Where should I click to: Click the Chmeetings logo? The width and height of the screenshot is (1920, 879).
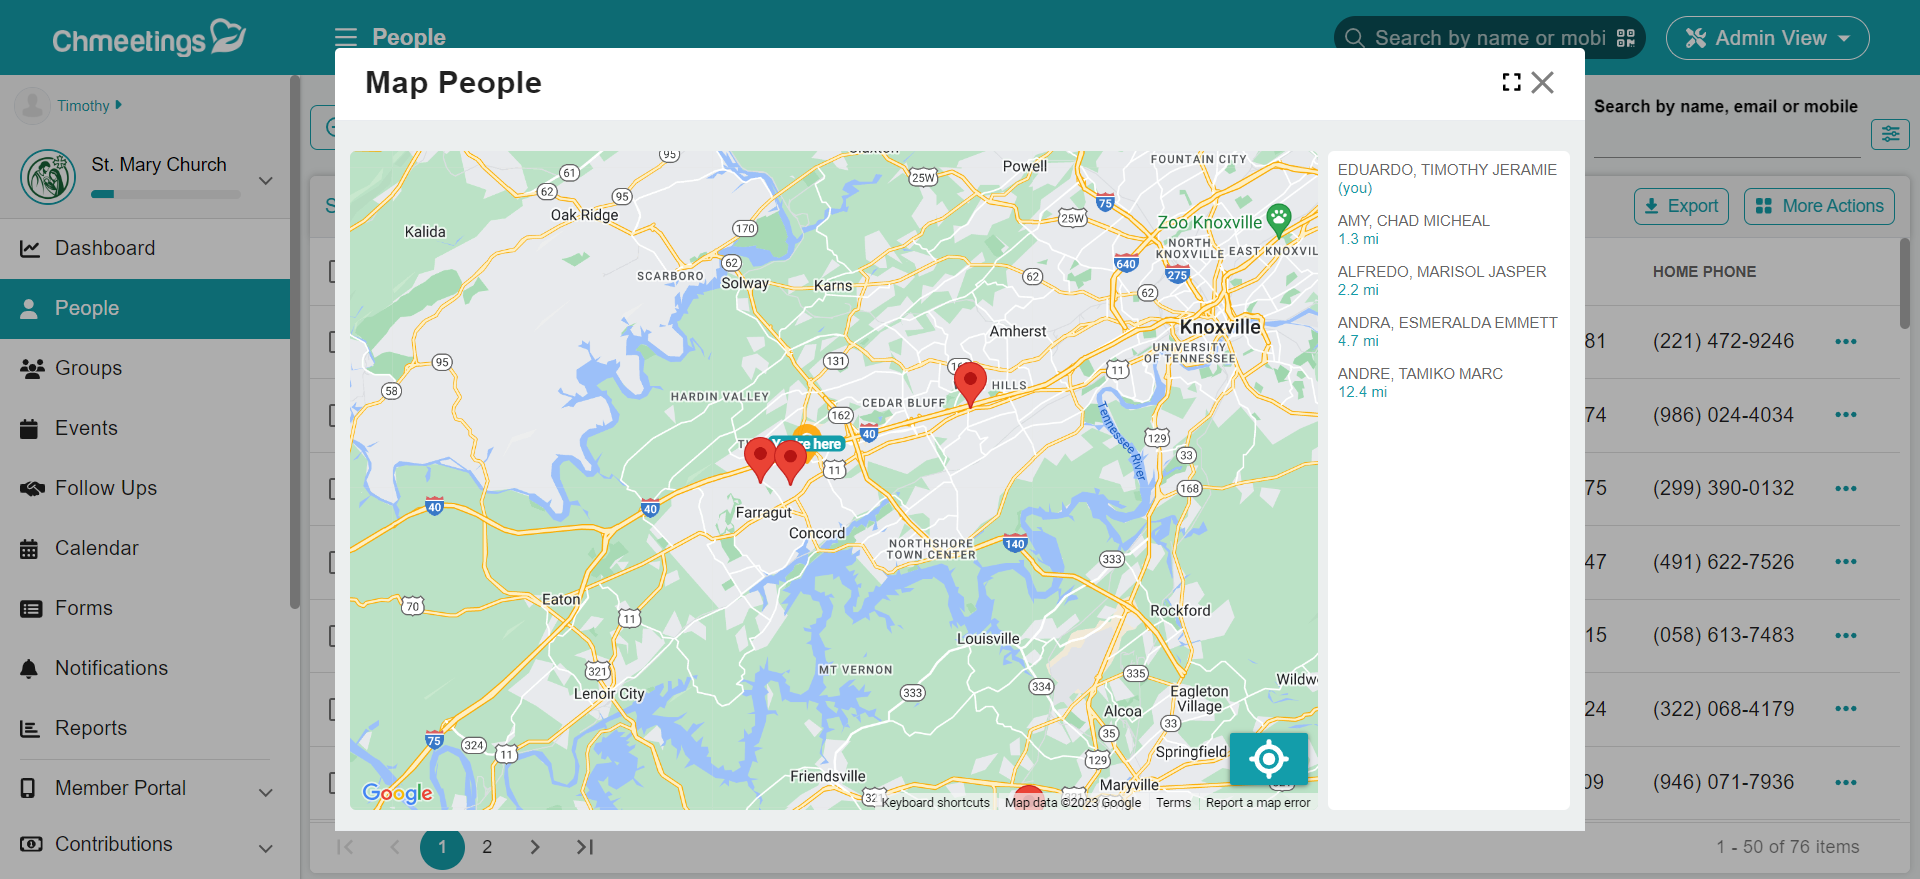pos(149,38)
